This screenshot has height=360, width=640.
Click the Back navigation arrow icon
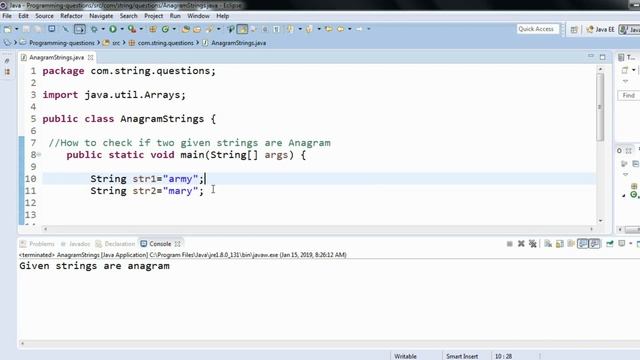coord(340,29)
